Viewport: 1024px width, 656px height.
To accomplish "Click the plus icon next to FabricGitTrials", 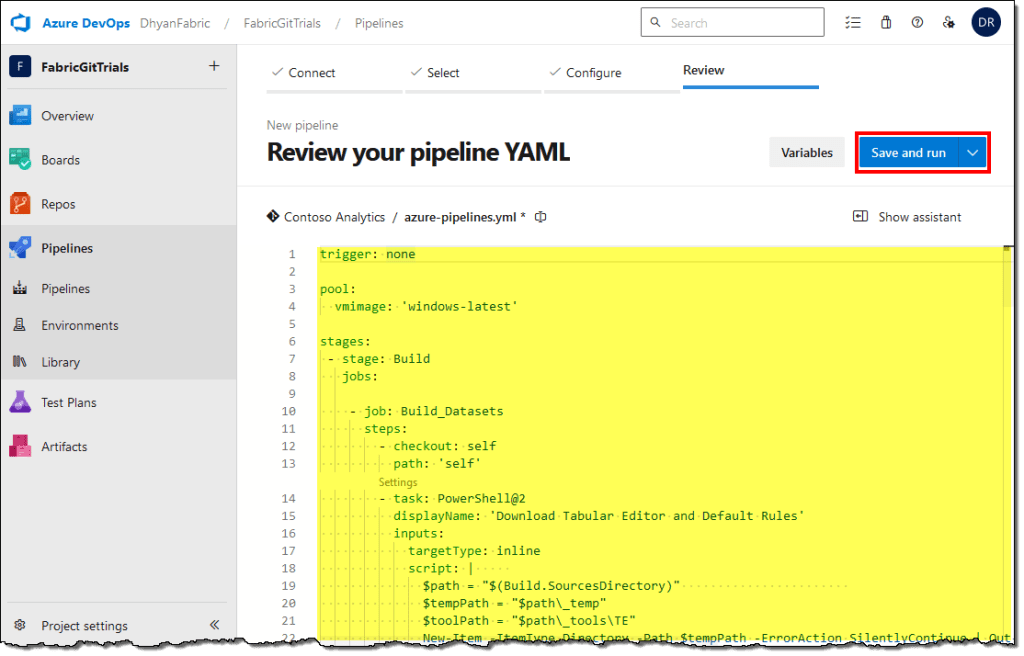I will [x=213, y=67].
